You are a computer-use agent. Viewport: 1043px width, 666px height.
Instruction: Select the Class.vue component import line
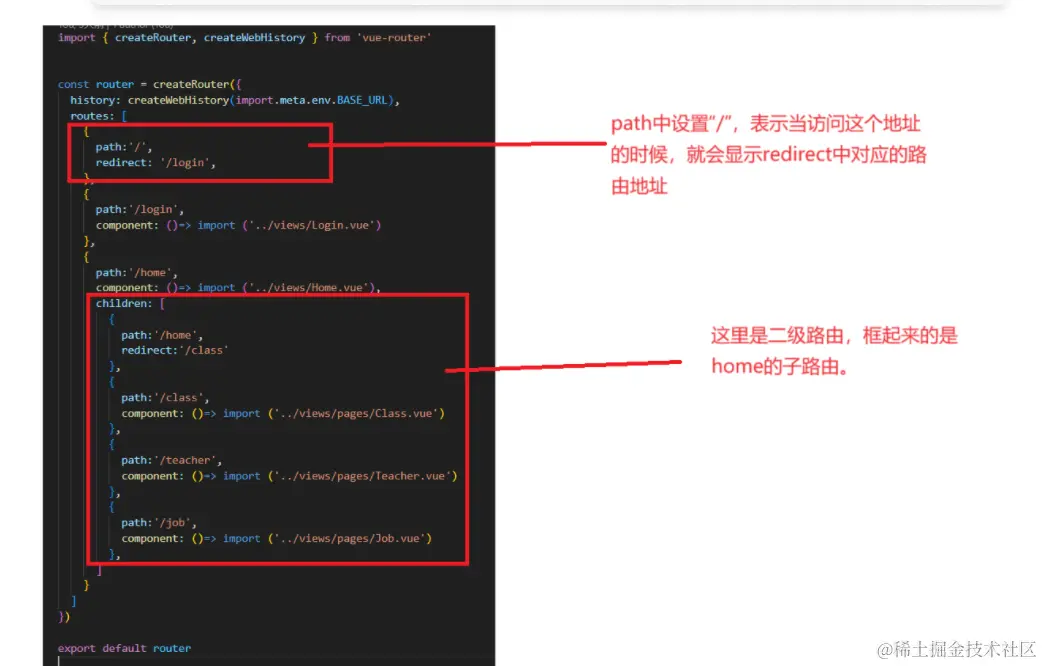point(283,414)
